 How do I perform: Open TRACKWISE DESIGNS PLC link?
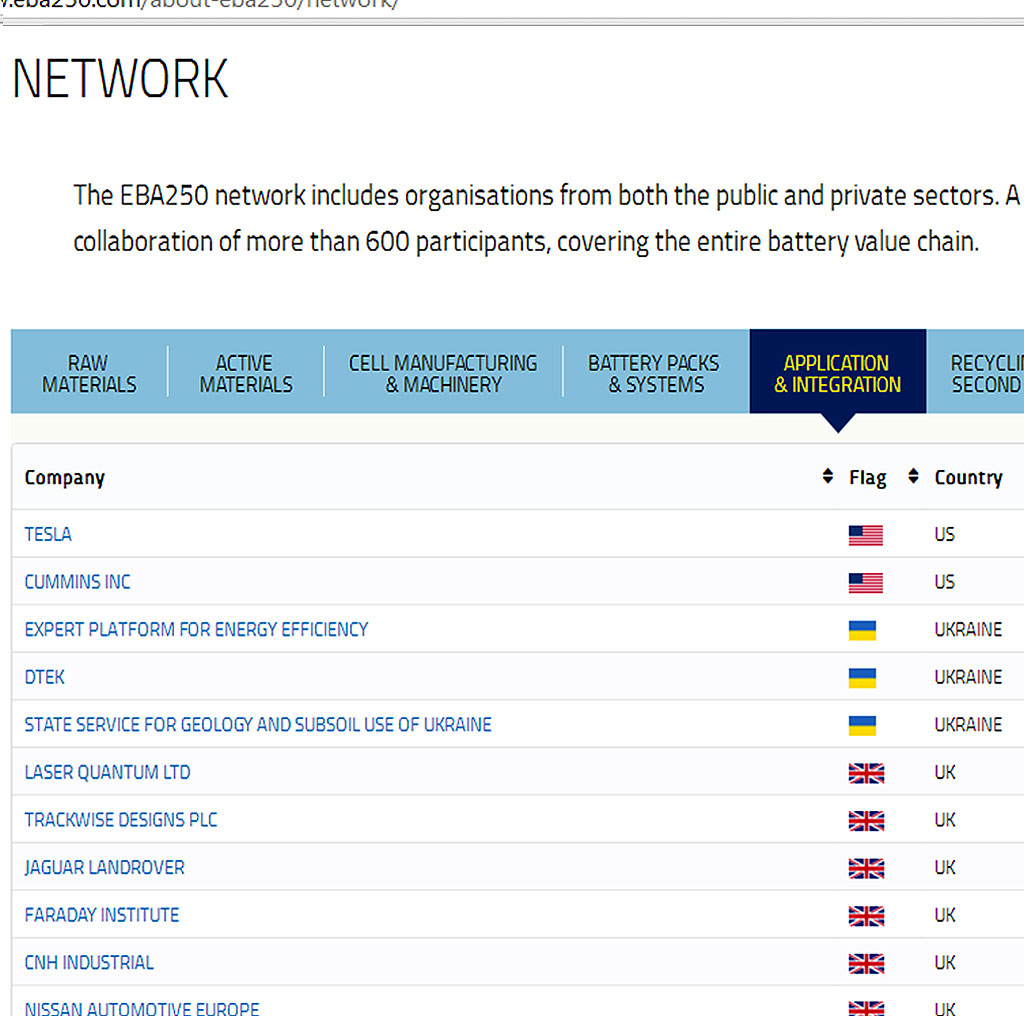(121, 820)
